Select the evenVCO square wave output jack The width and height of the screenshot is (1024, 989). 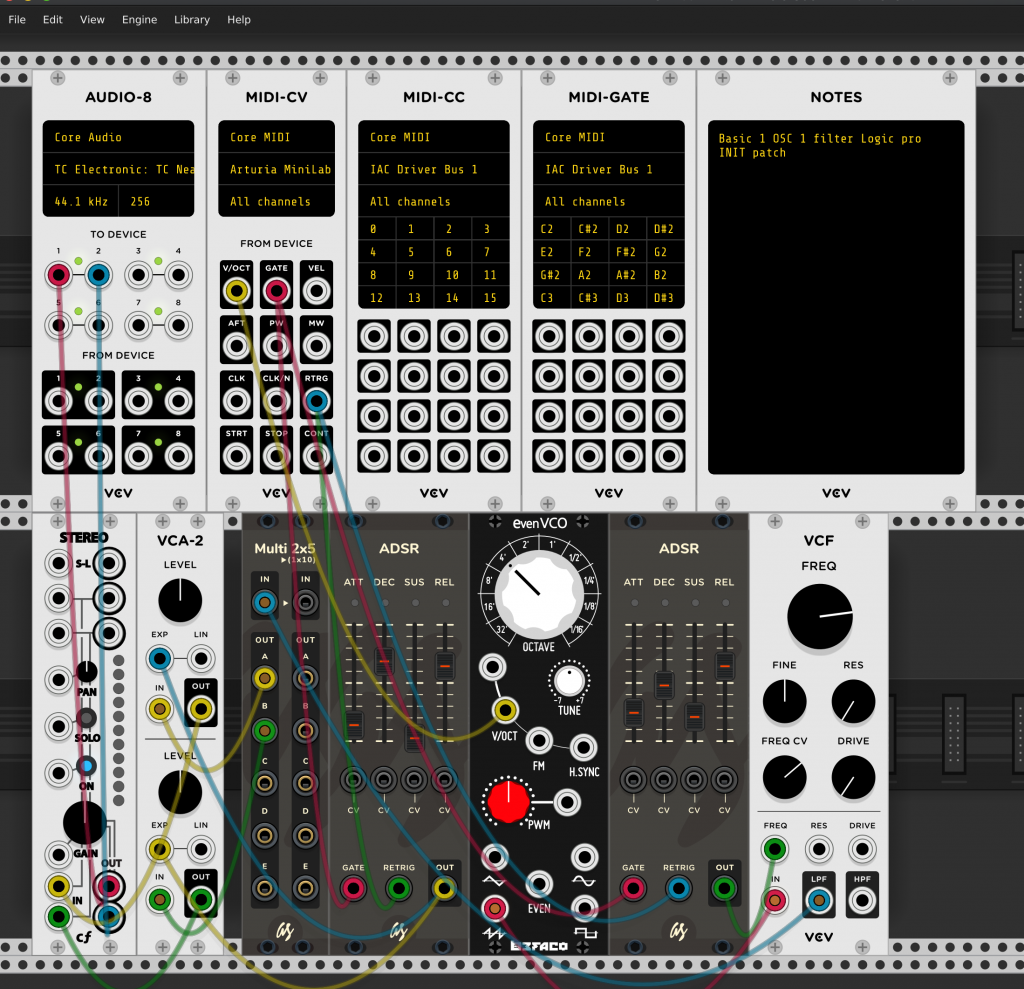pos(584,907)
